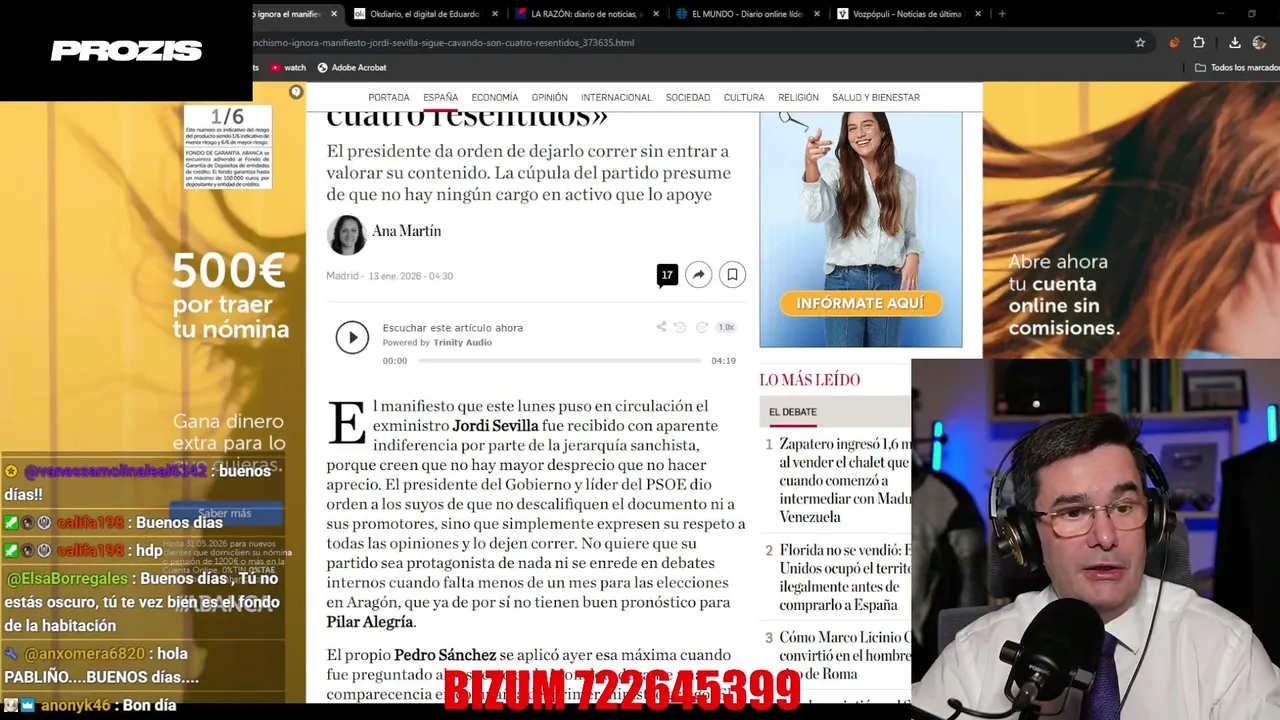This screenshot has width=1280, height=720.
Task: Open author Ana Martín's page
Action: tap(406, 231)
